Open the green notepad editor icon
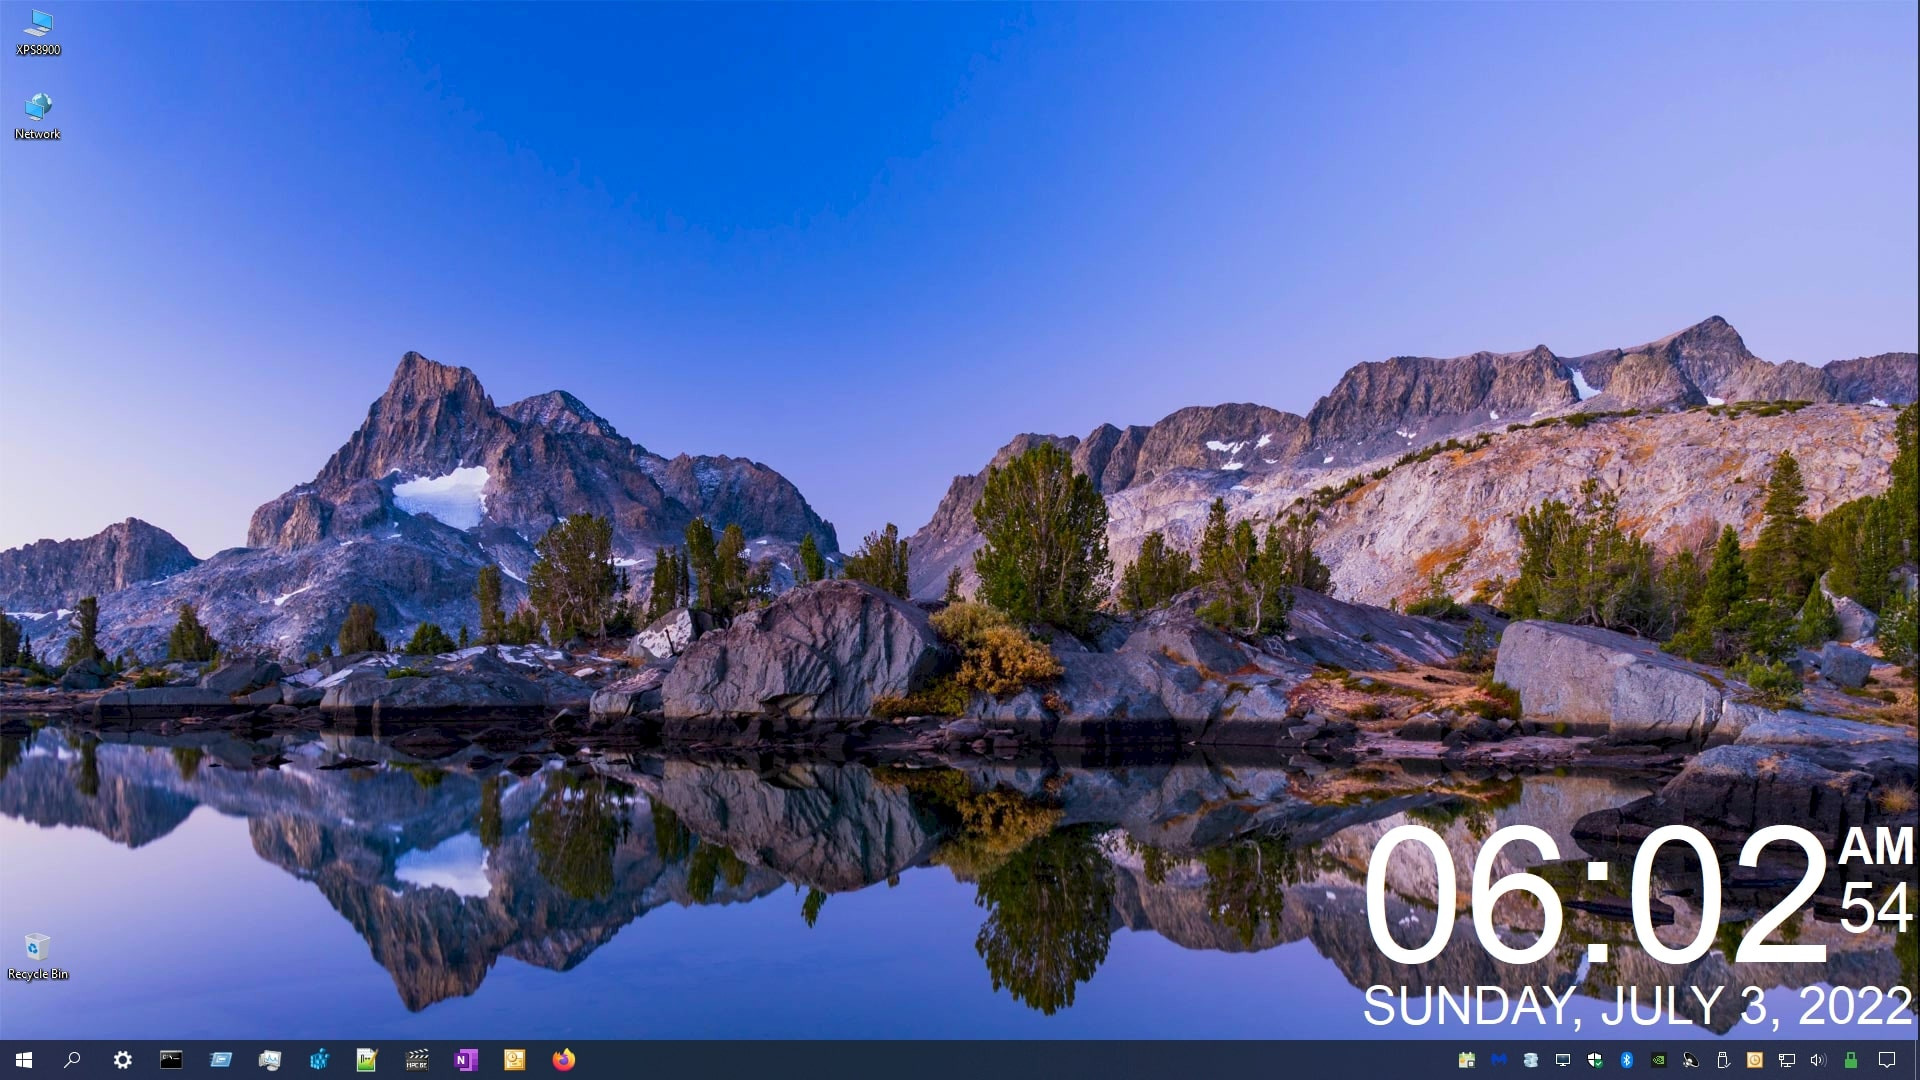 click(367, 1060)
